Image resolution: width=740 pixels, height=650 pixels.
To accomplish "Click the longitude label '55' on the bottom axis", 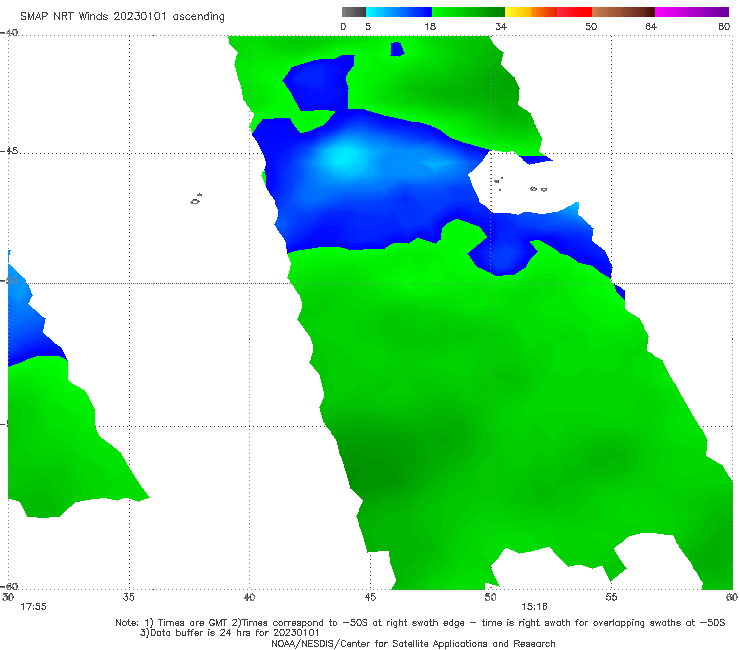I will [x=611, y=597].
